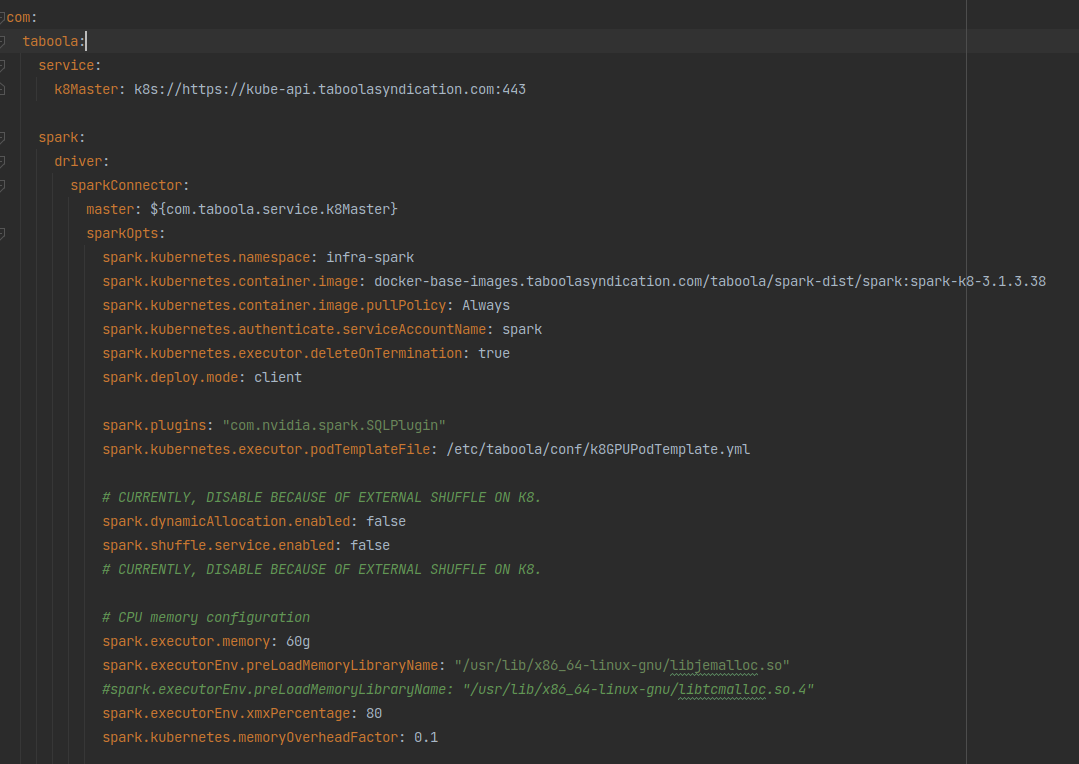1079x764 pixels.
Task: Click the 'client' deploy mode value
Action: tap(278, 377)
